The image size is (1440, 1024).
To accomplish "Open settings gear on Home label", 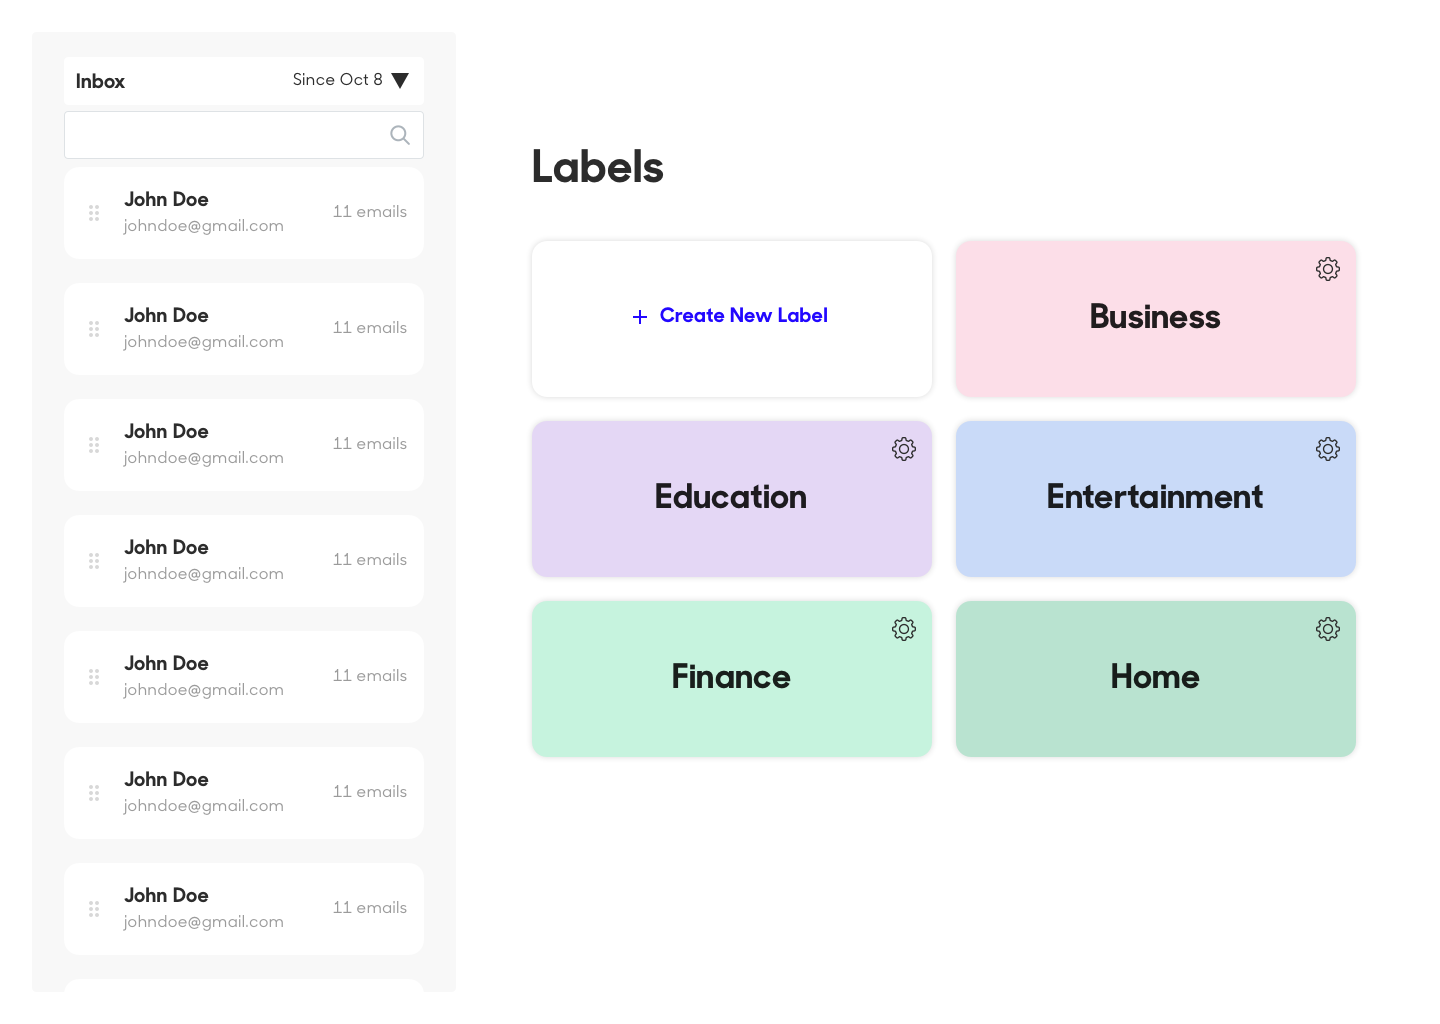I will coord(1328,629).
